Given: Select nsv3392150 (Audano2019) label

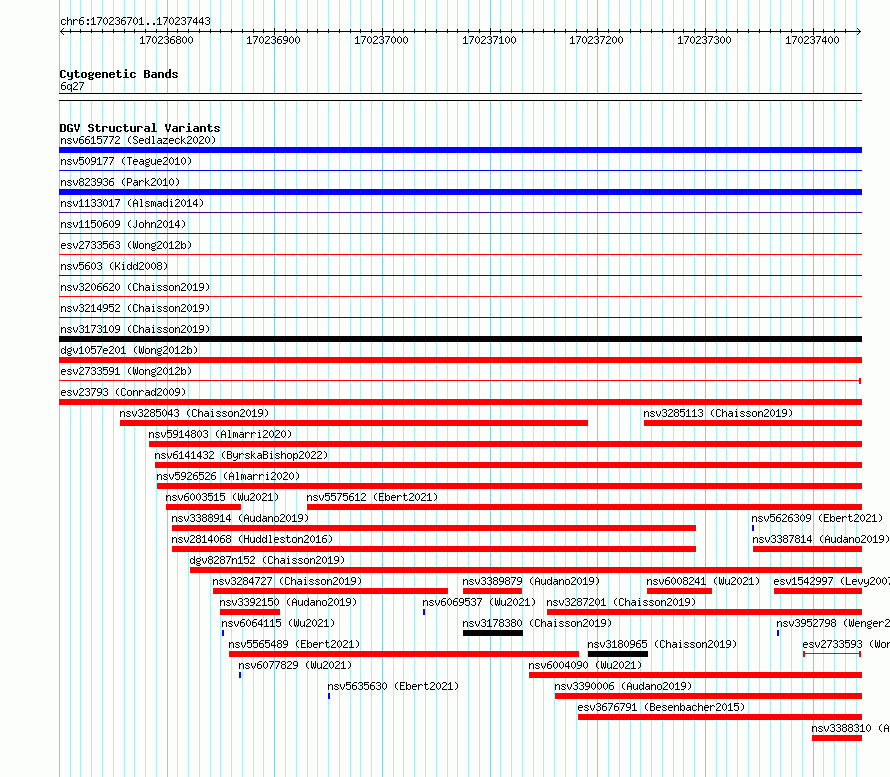Looking at the screenshot, I should [288, 602].
